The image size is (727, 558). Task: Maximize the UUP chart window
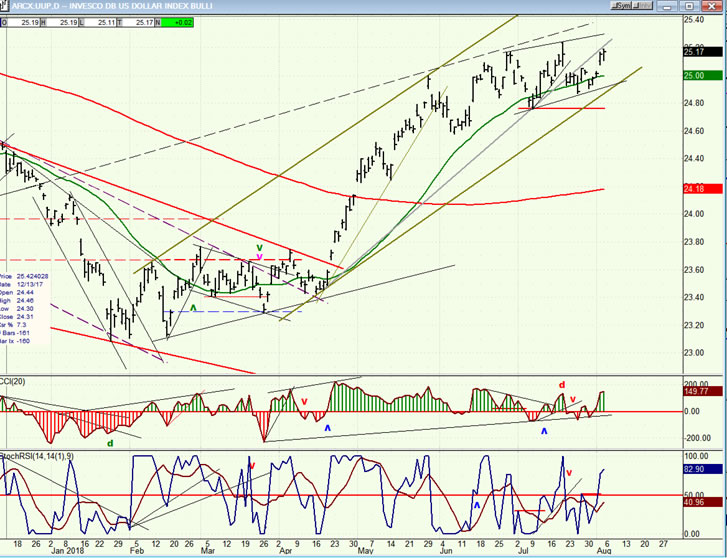[690, 6]
